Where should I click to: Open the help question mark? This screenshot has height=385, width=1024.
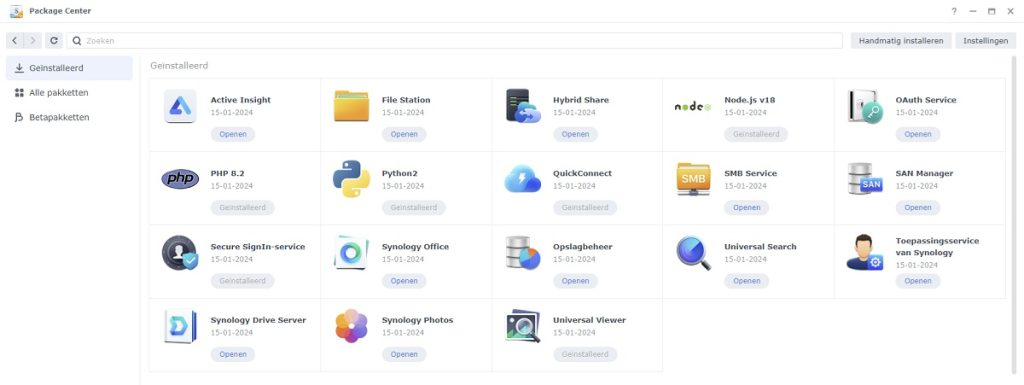tap(954, 11)
